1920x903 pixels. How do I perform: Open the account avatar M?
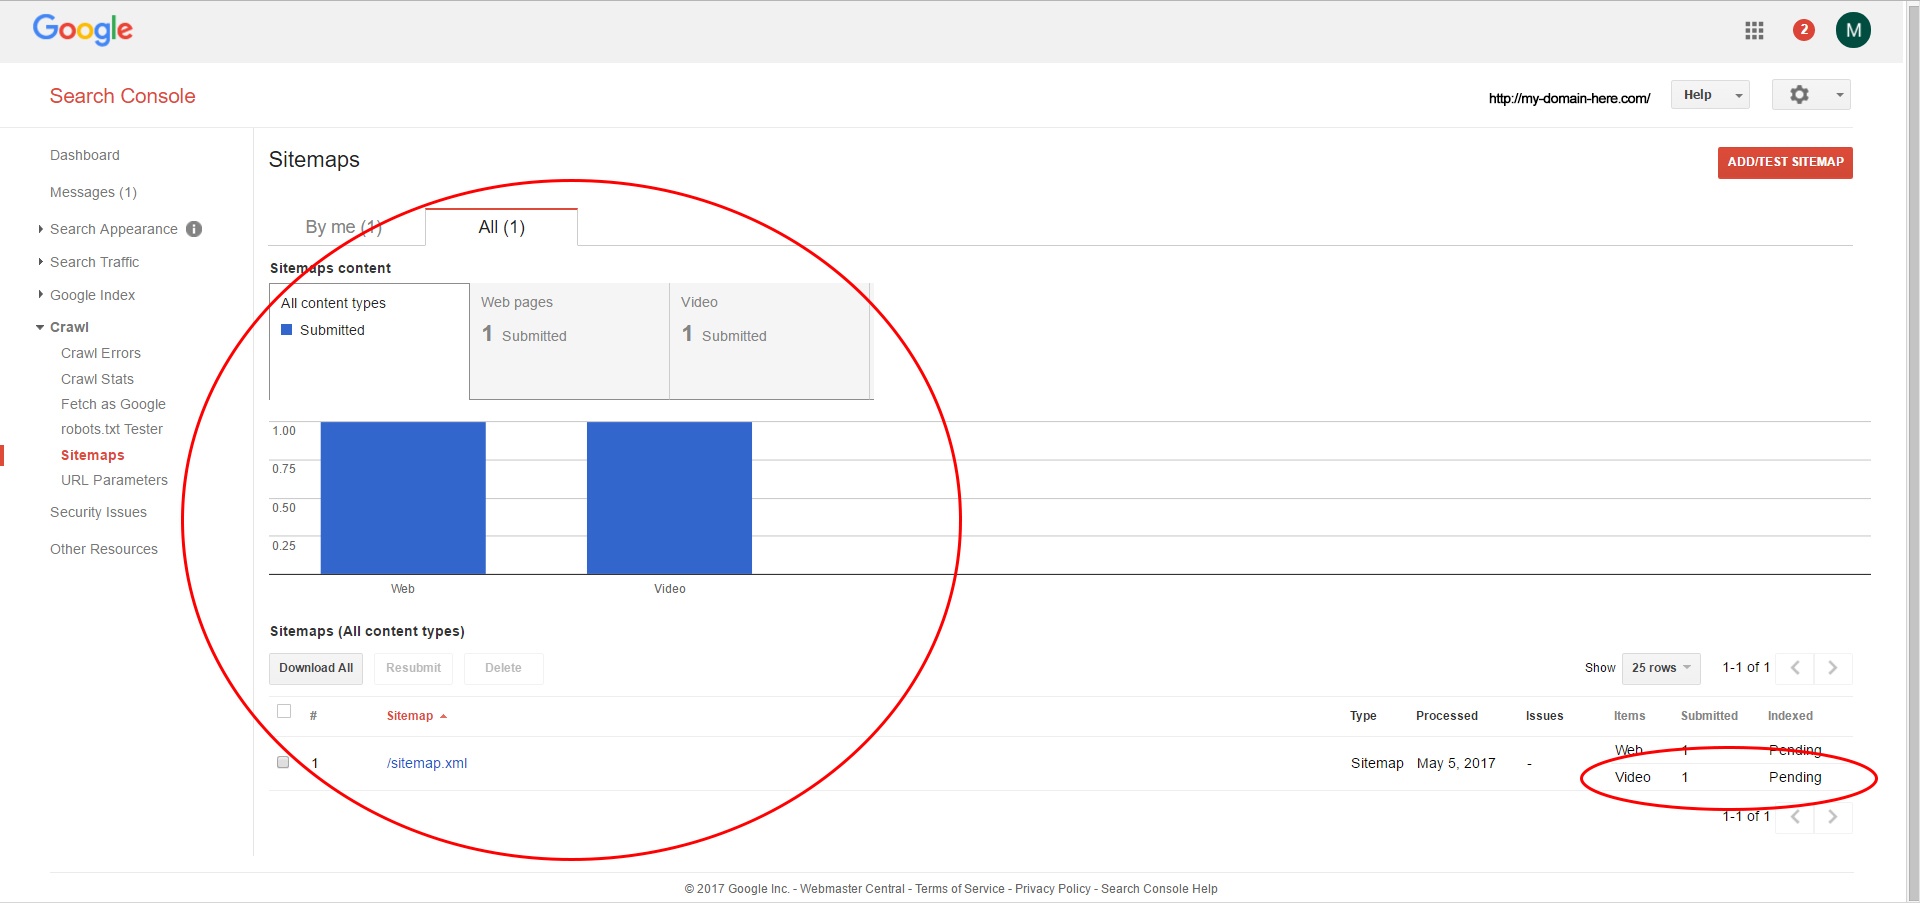click(1853, 30)
